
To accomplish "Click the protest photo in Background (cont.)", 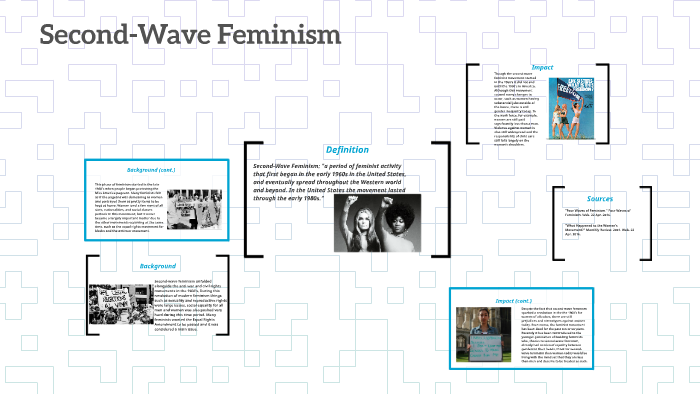I will coord(194,209).
